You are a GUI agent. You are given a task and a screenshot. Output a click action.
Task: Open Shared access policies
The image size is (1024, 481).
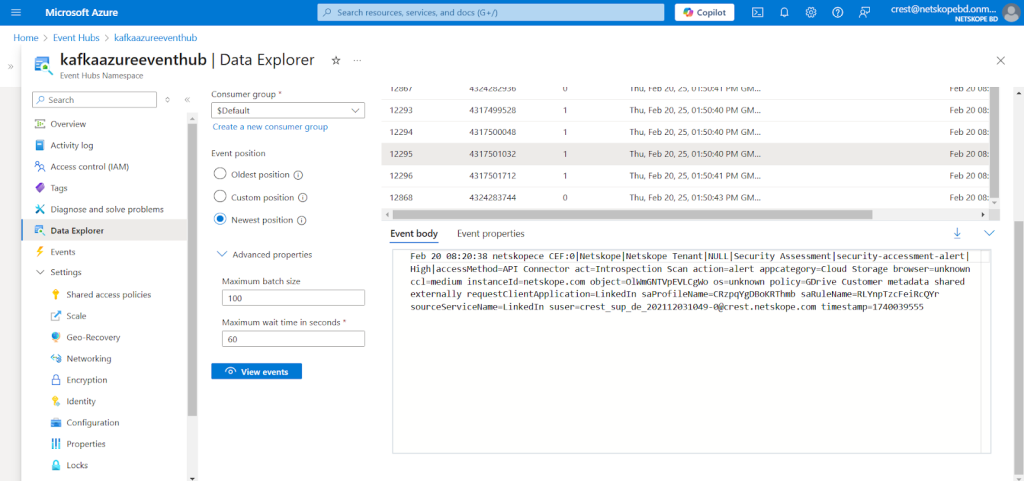(x=108, y=294)
